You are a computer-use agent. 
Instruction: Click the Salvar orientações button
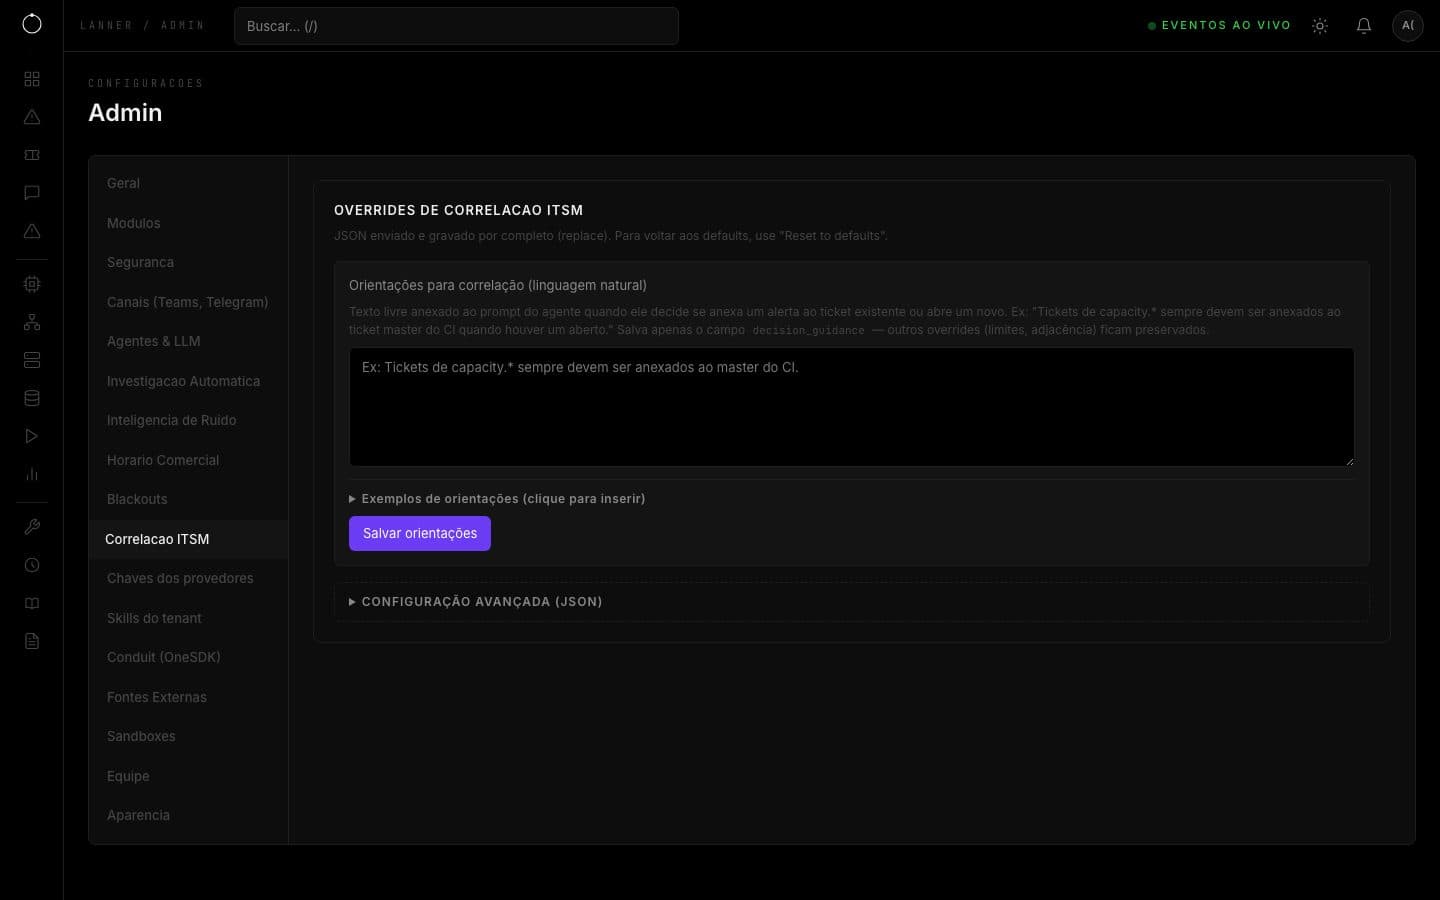(x=420, y=533)
